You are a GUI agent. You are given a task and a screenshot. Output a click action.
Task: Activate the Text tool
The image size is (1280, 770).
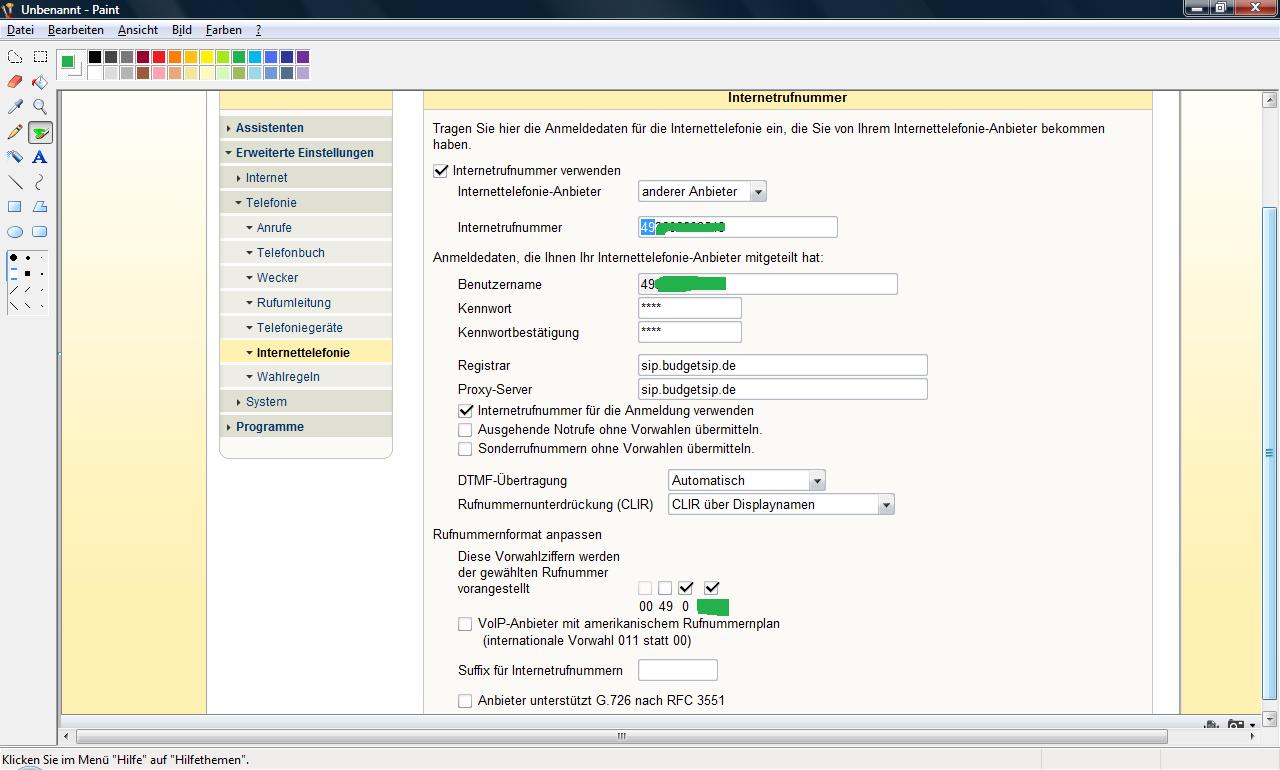point(40,157)
